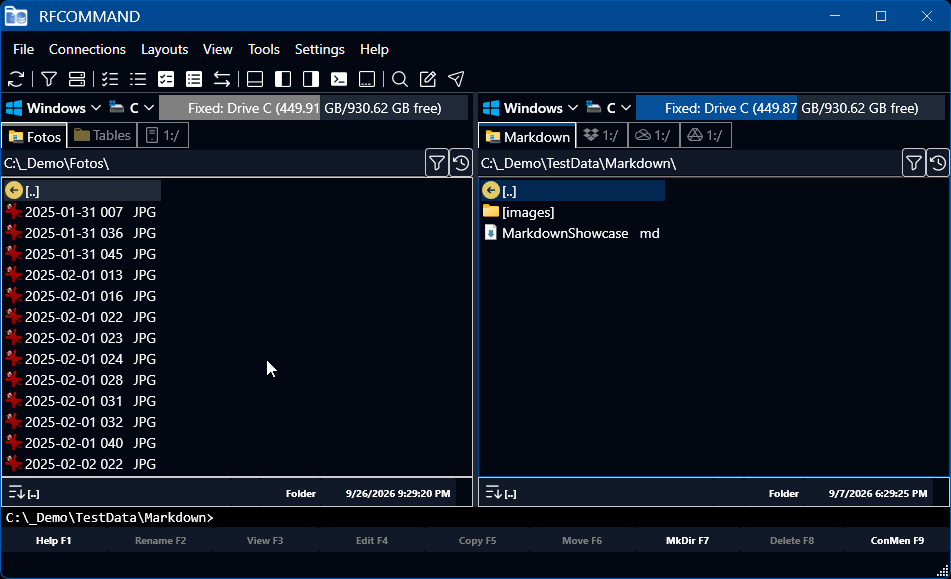
Task: Toggle the filled details list view icon
Action: (193, 79)
